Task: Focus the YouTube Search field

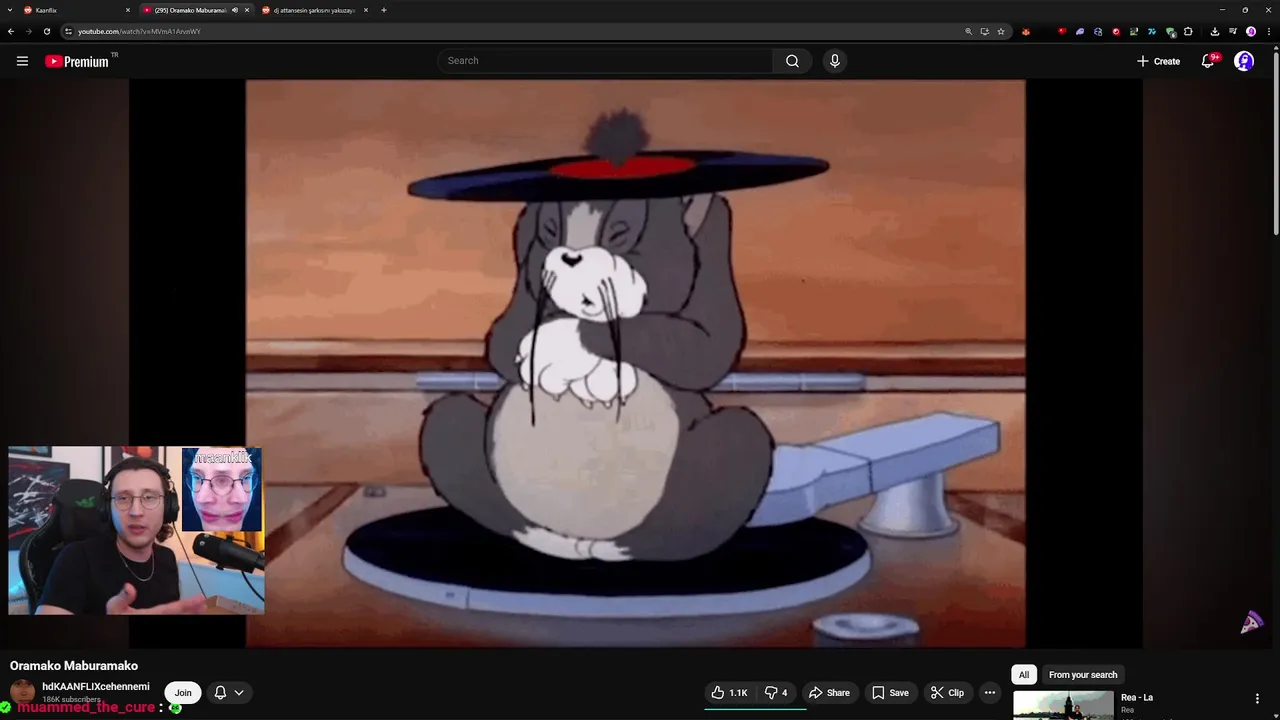Action: point(605,61)
